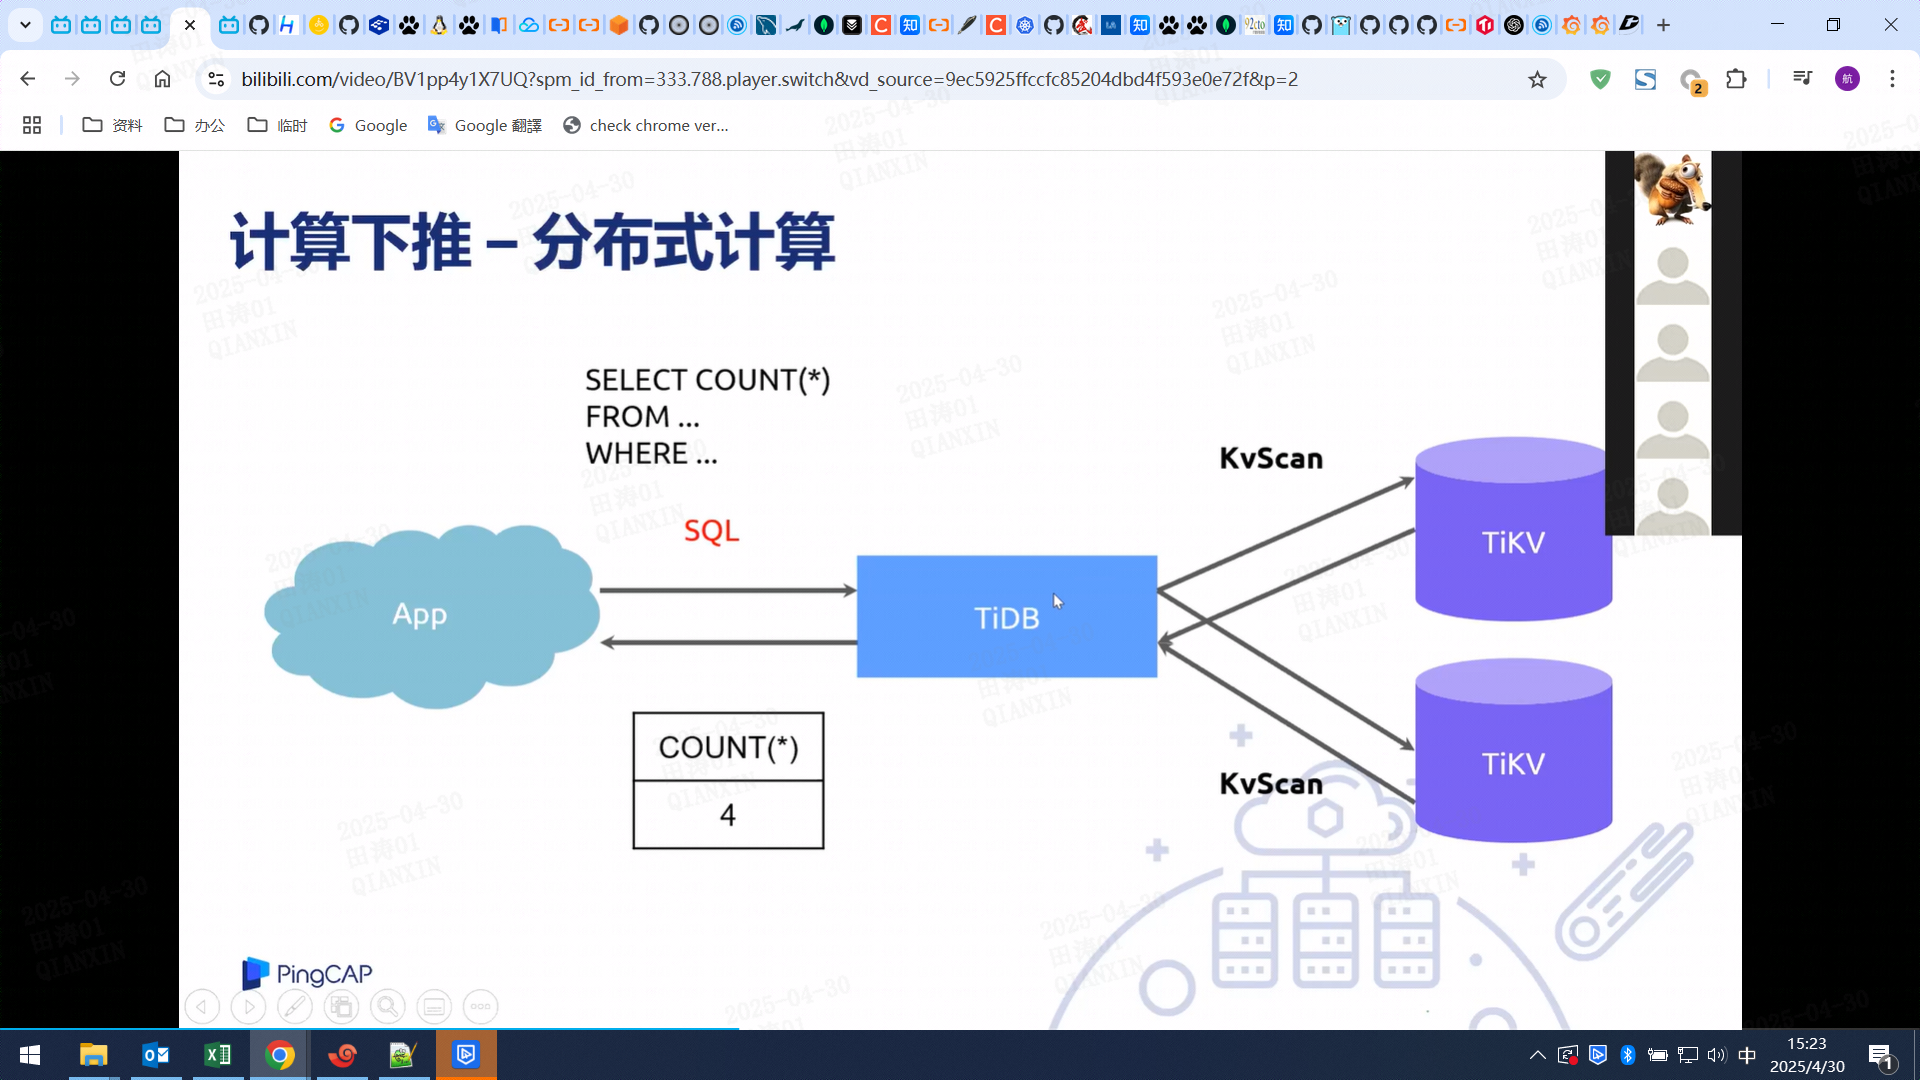Viewport: 1920px width, 1080px height.
Task: Click the slide zoom magnifier icon
Action: (387, 1006)
